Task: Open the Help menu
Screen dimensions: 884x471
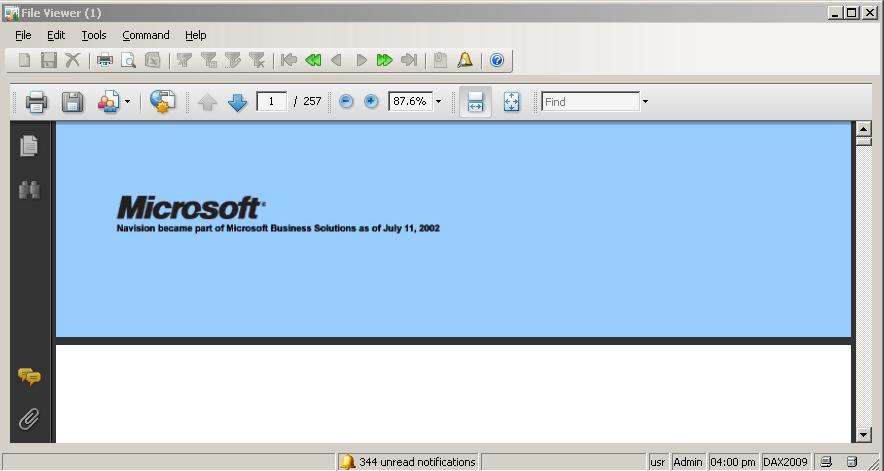Action: tap(196, 35)
